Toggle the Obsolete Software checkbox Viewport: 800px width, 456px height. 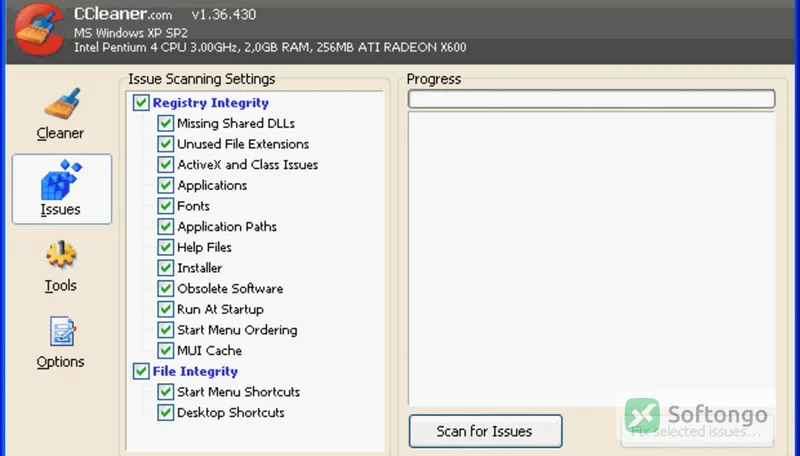pos(165,289)
